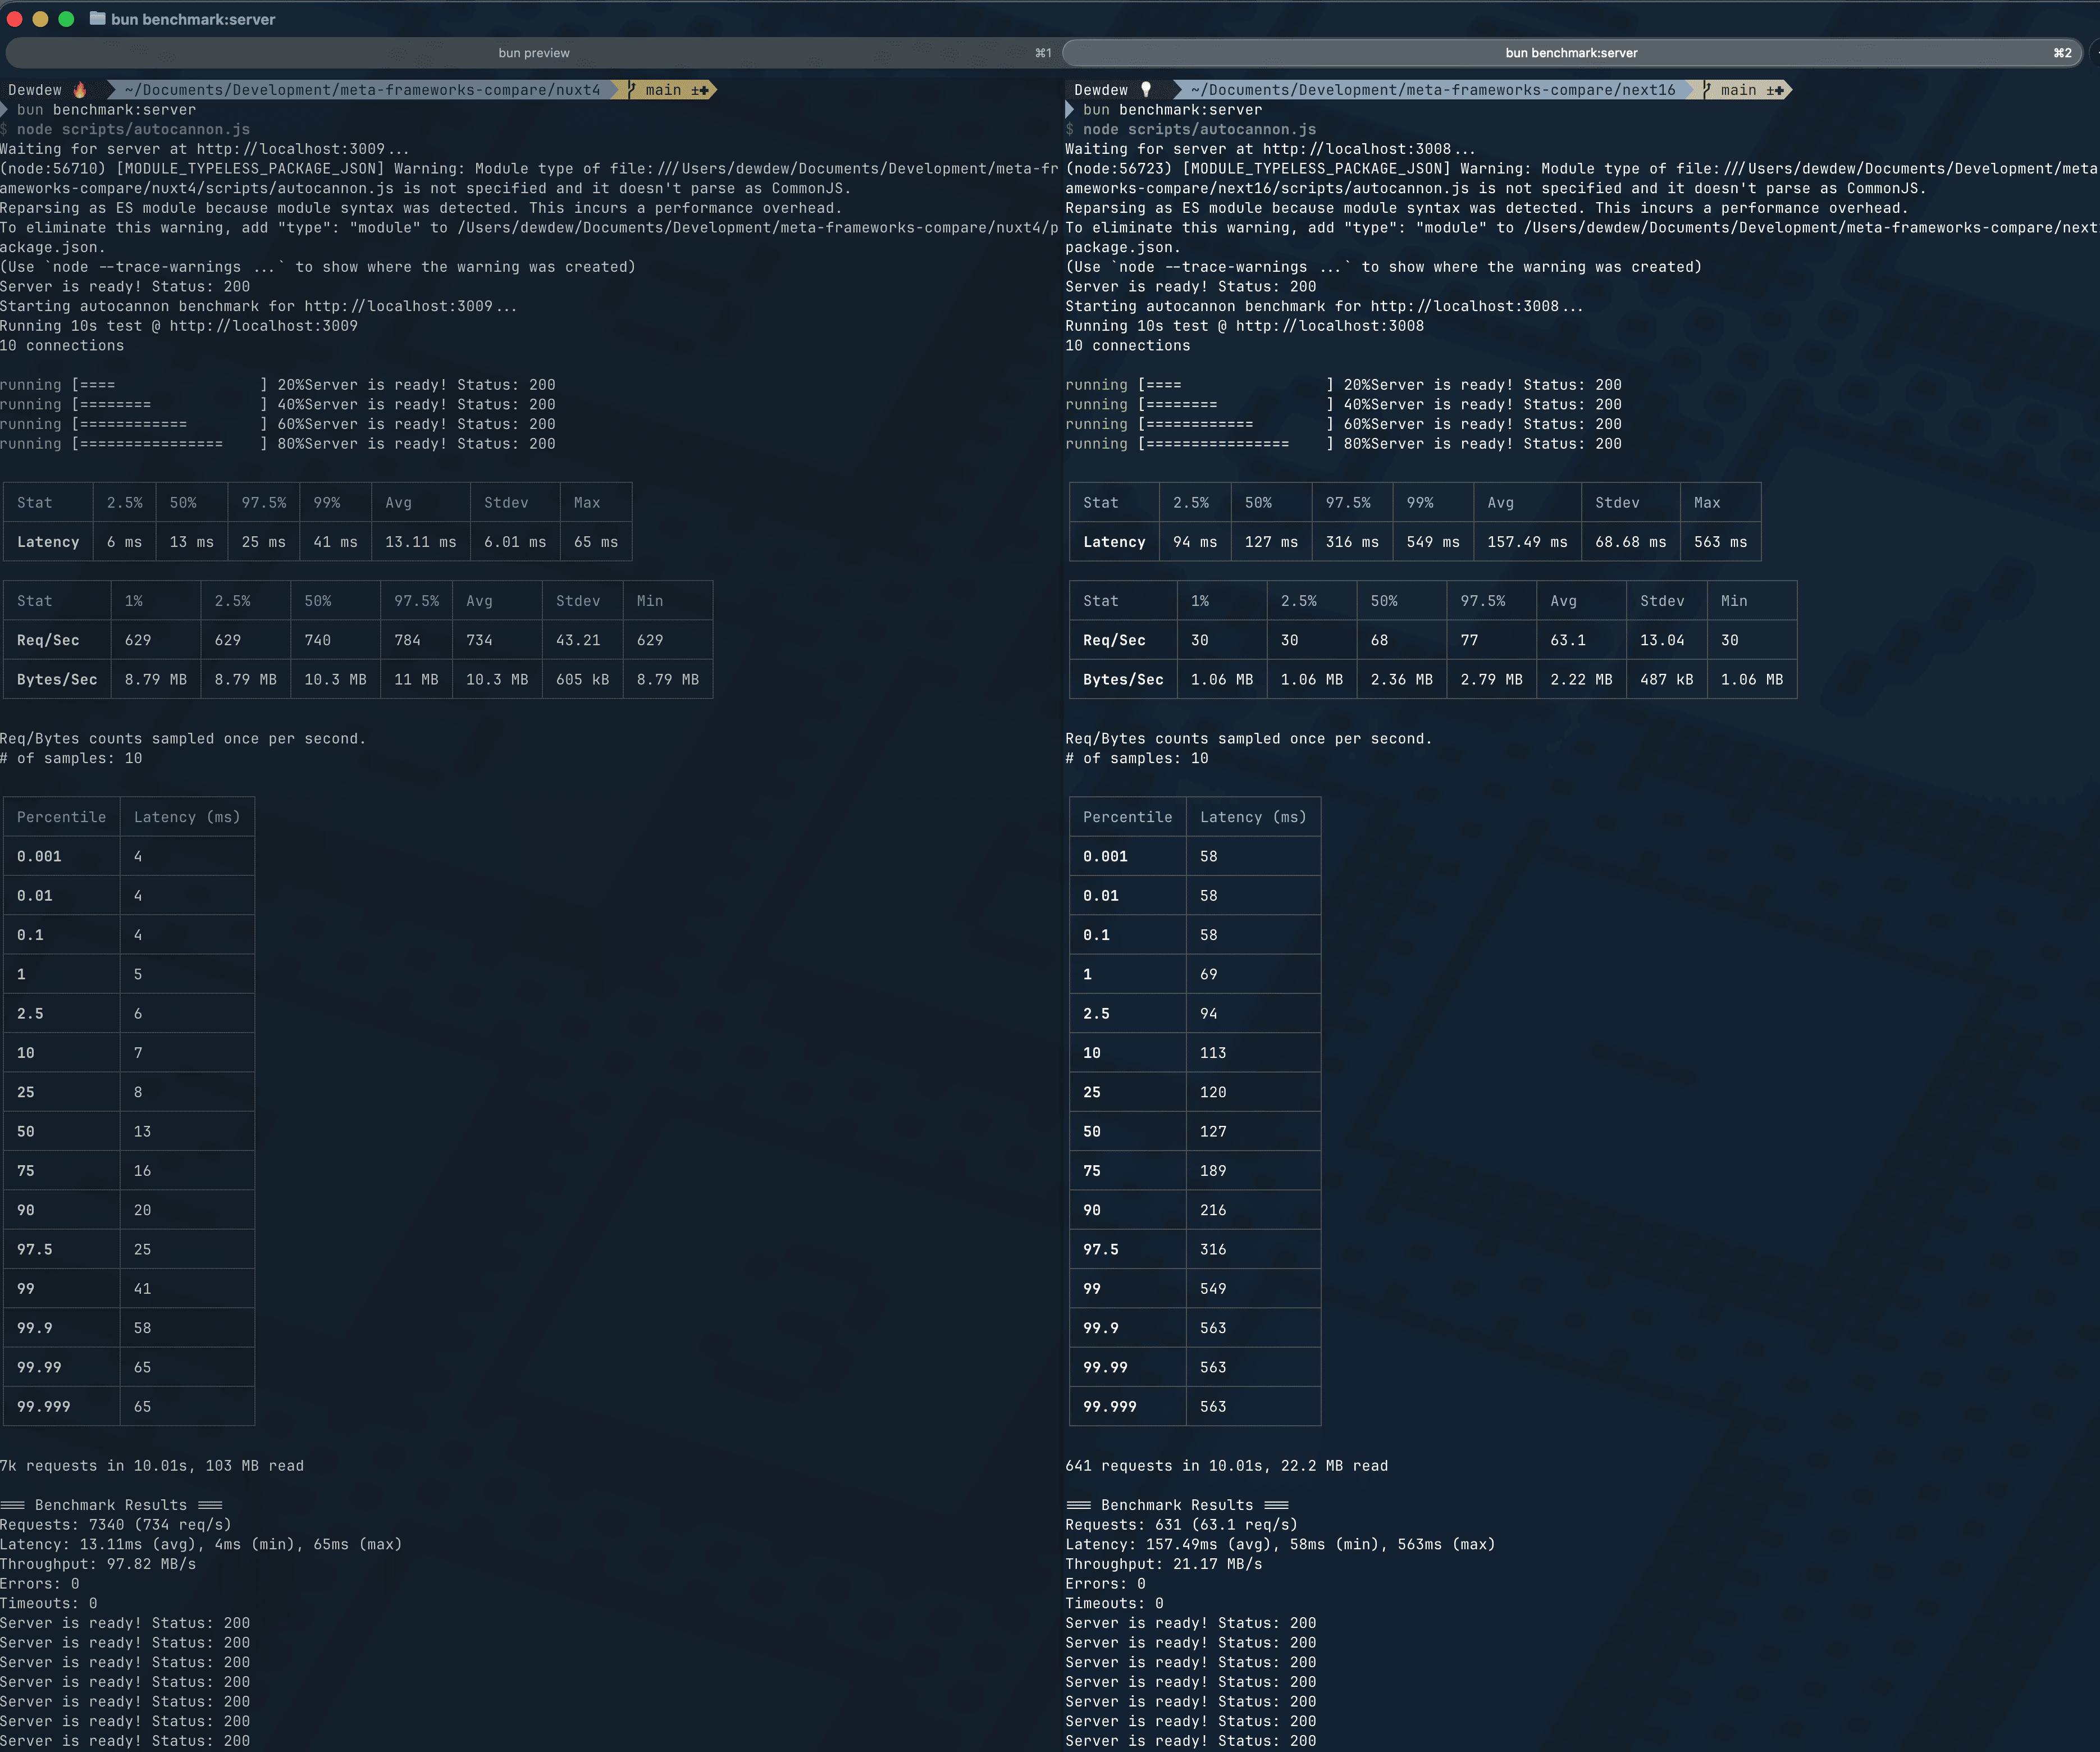The width and height of the screenshot is (2100, 1752).
Task: Toggle fullscreen with the green traffic light
Action: click(x=66, y=18)
